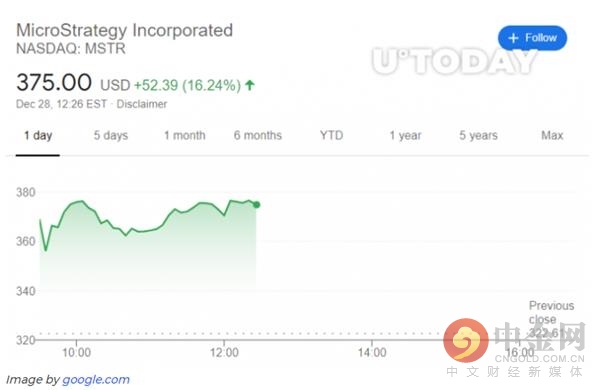Click the 12:00 time axis label
This screenshot has width=600, height=390.
pos(224,352)
